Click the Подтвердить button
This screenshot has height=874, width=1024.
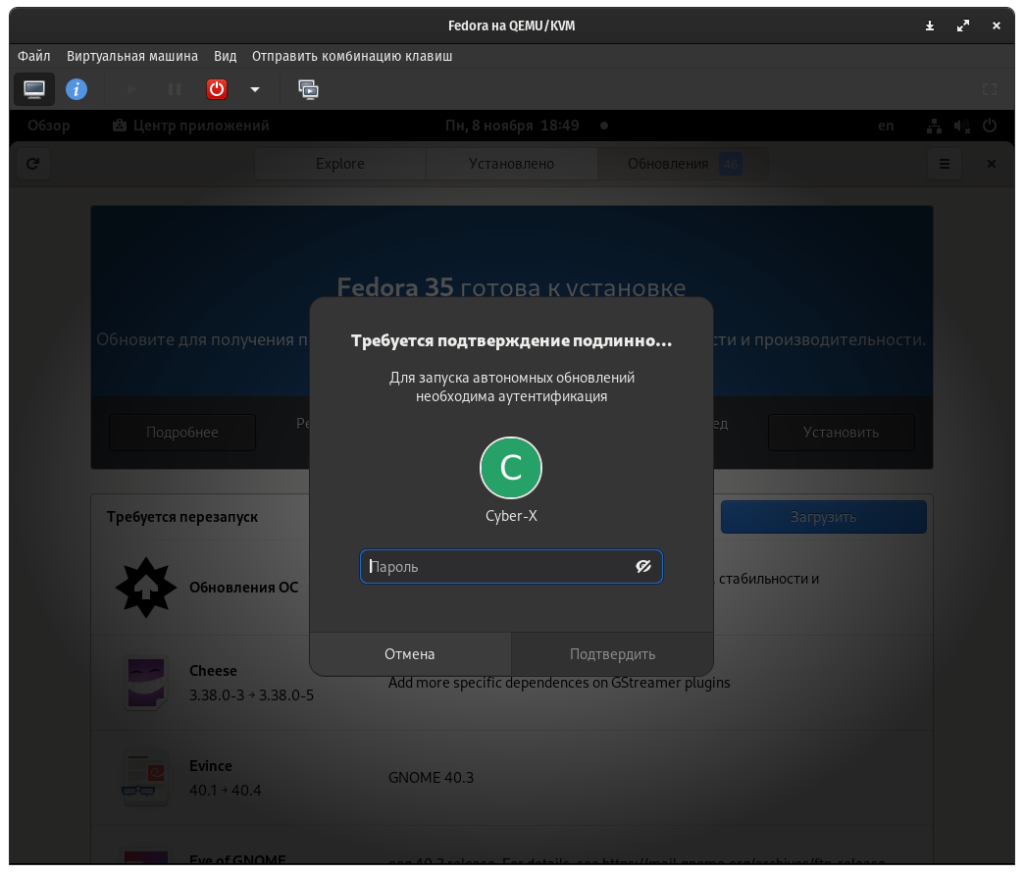(x=612, y=654)
